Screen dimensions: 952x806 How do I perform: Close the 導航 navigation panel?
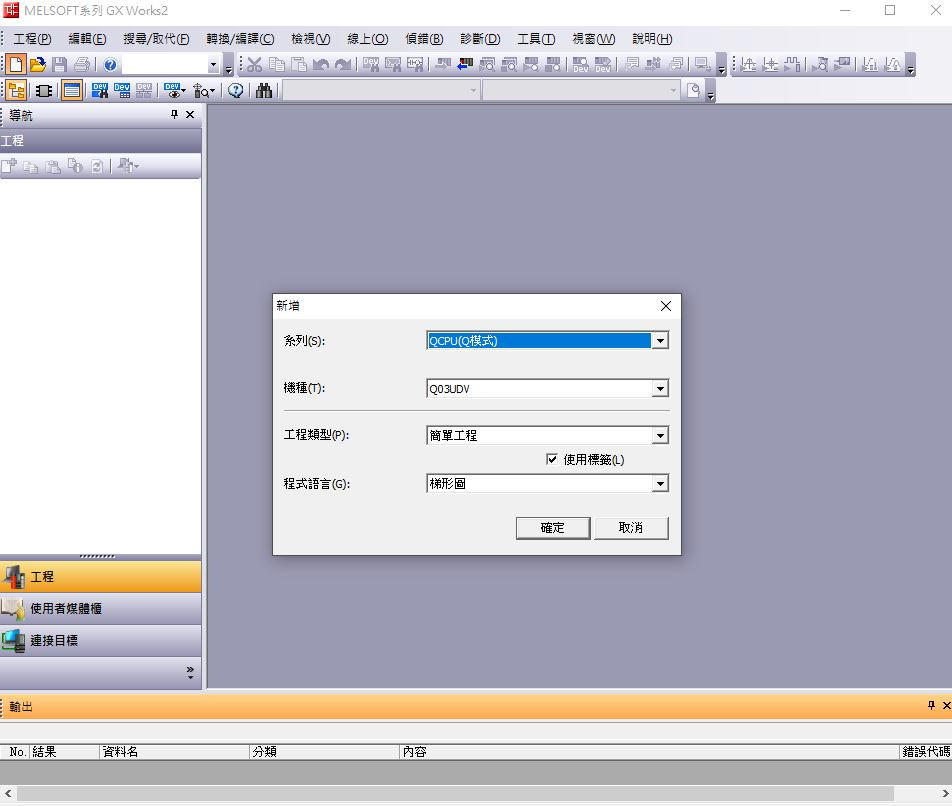[190, 114]
